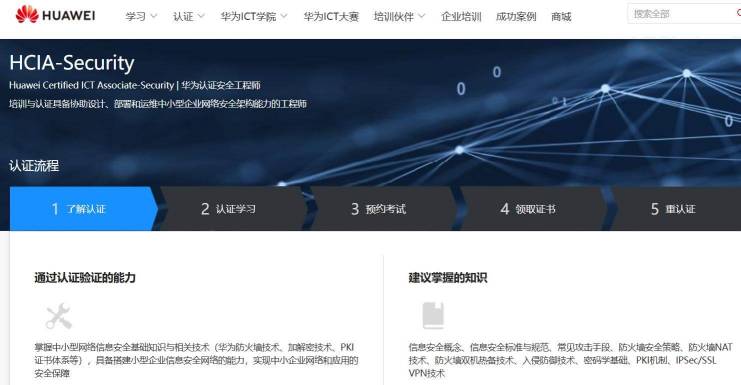This screenshot has height=385, width=741.
Task: Go to 华为ICT大赛 page
Action: pyautogui.click(x=331, y=17)
